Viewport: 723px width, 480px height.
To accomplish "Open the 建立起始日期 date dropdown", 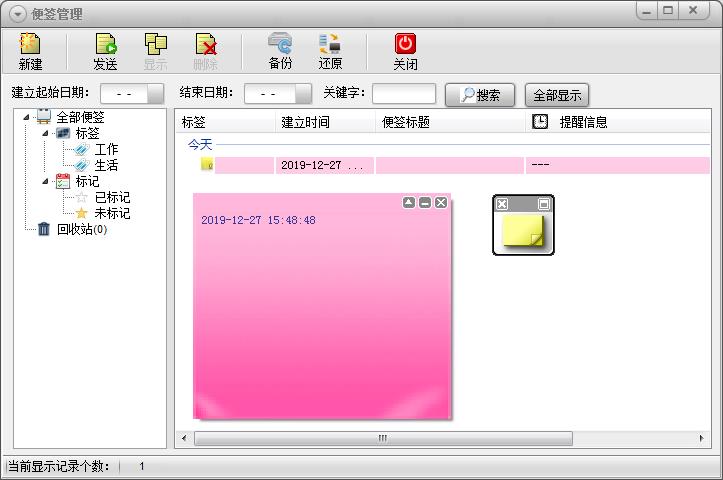I will point(155,94).
